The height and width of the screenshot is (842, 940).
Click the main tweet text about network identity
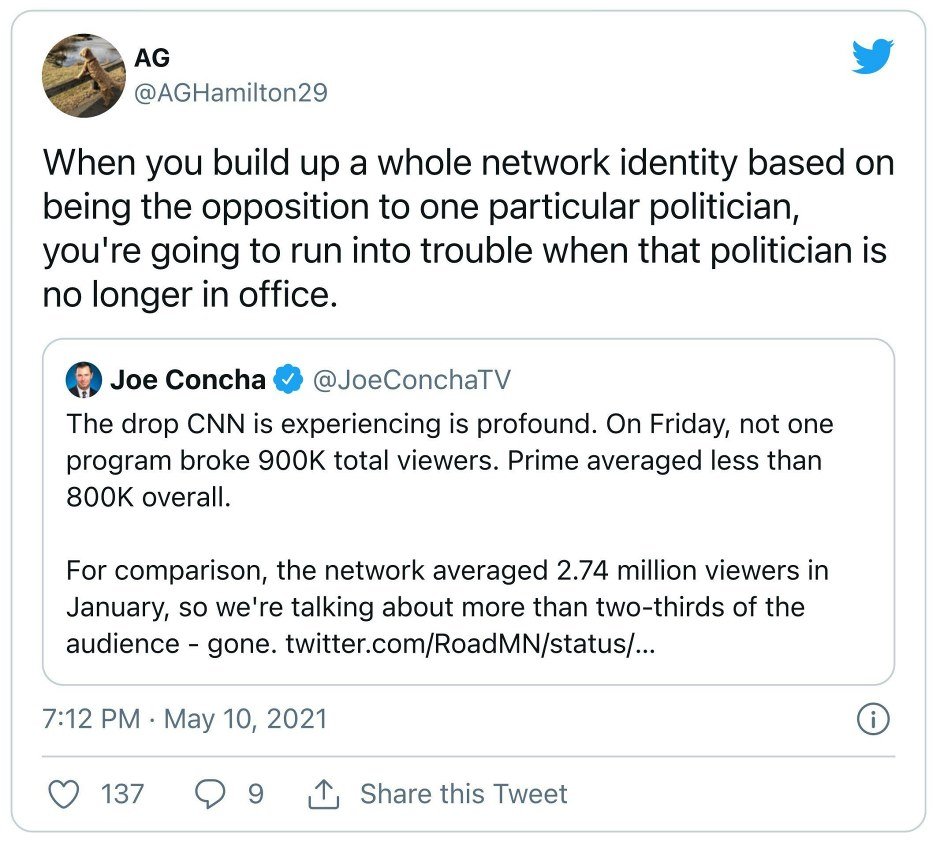click(x=468, y=228)
